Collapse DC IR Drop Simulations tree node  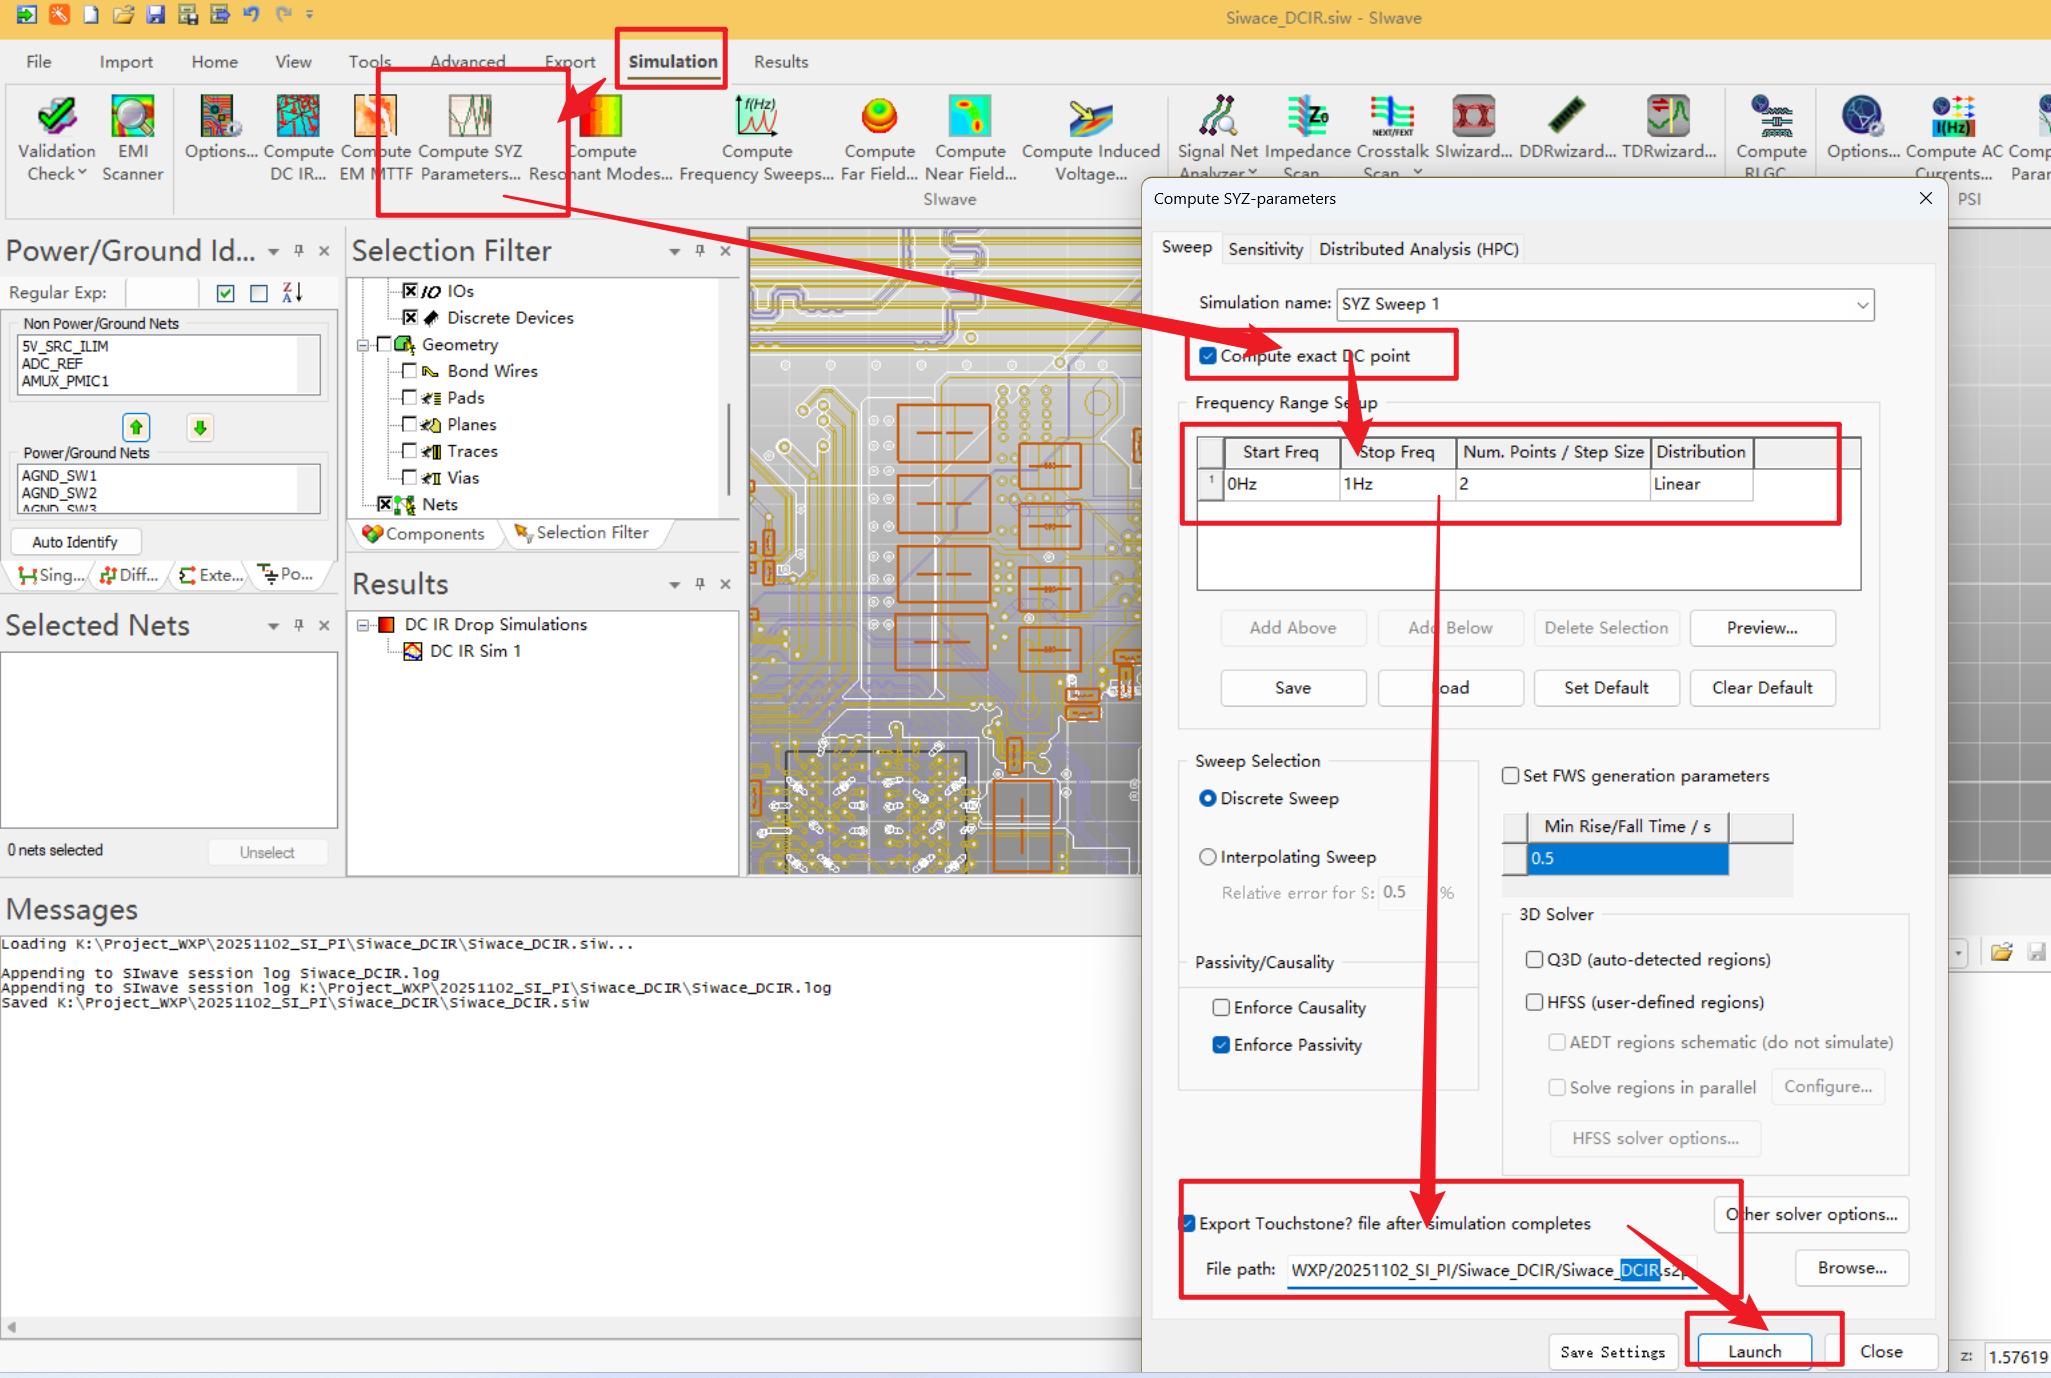[x=363, y=625]
